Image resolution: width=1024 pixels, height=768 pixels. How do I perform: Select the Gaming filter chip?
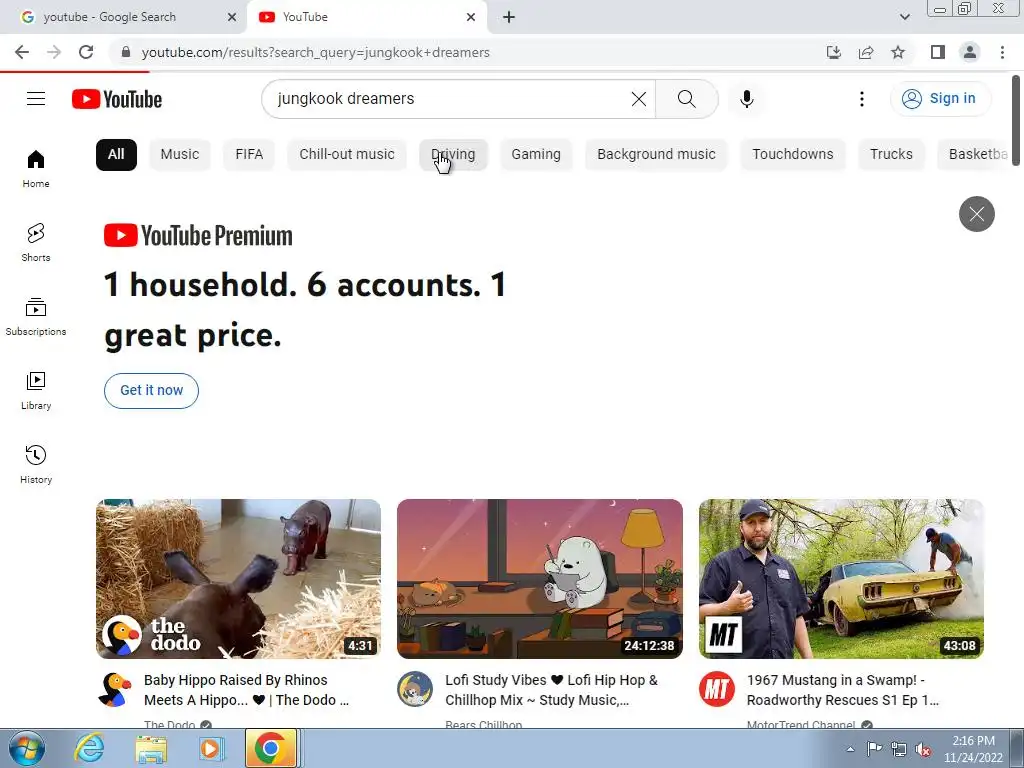coord(536,154)
